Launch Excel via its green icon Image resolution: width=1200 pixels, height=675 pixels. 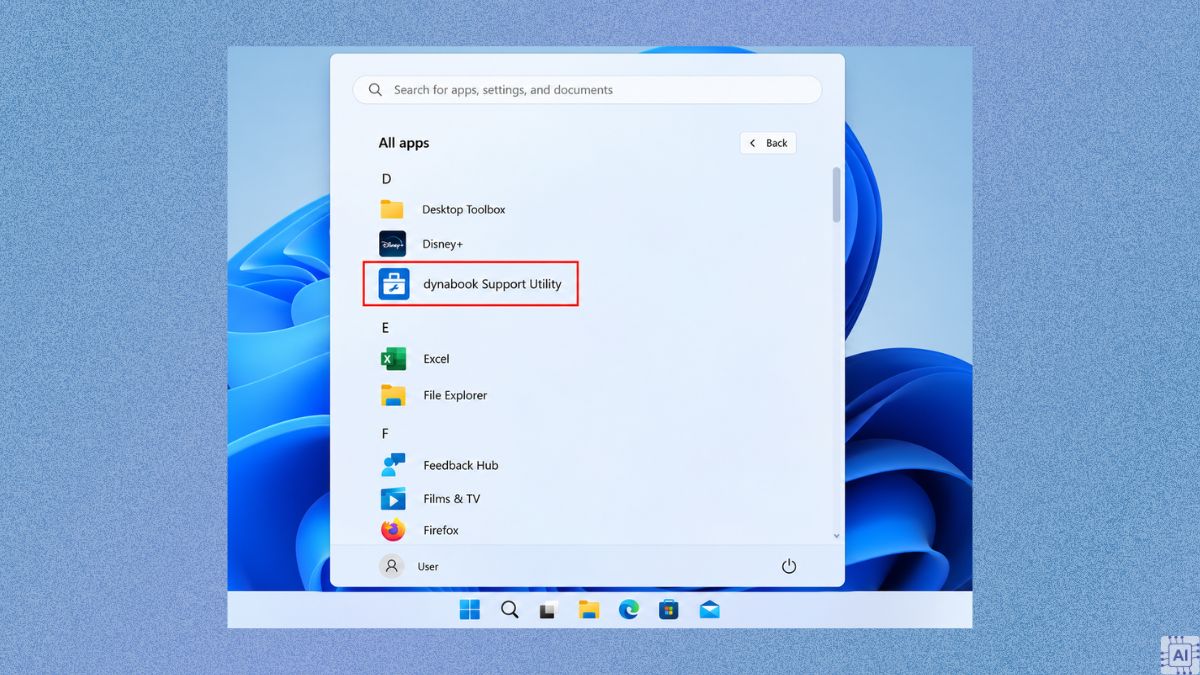click(x=393, y=359)
